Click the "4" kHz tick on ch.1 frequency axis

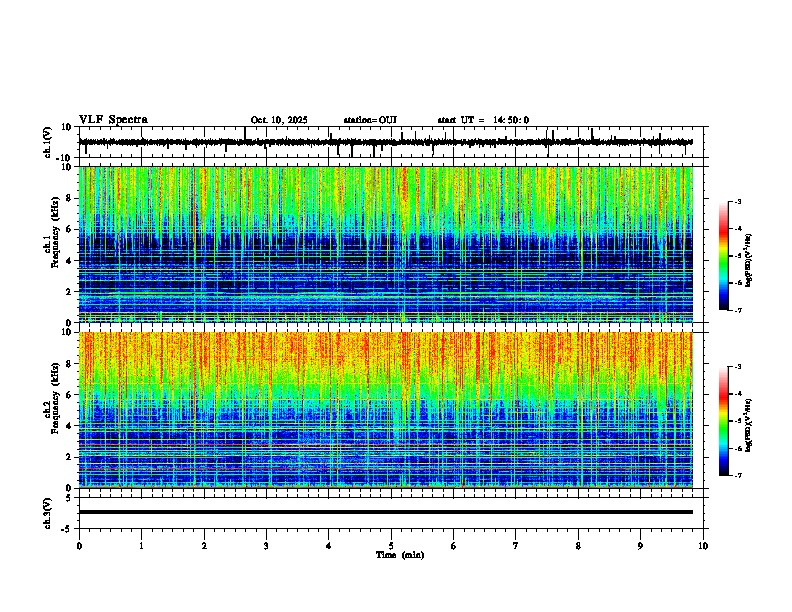click(70, 261)
